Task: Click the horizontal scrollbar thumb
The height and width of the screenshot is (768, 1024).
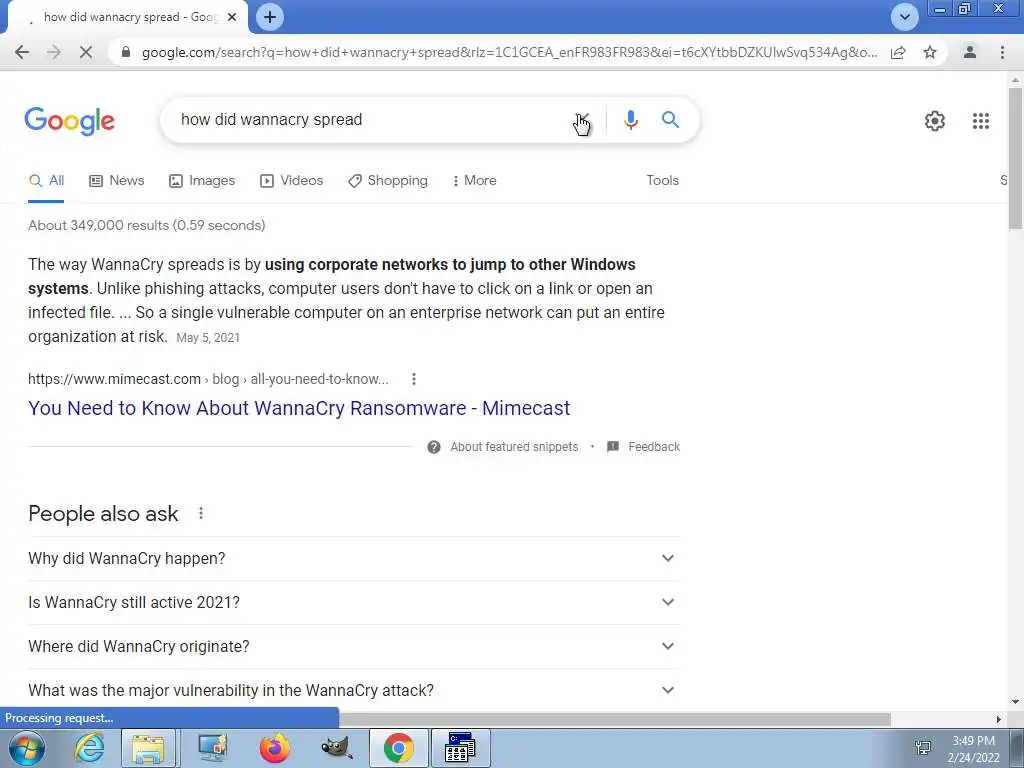Action: click(614, 719)
